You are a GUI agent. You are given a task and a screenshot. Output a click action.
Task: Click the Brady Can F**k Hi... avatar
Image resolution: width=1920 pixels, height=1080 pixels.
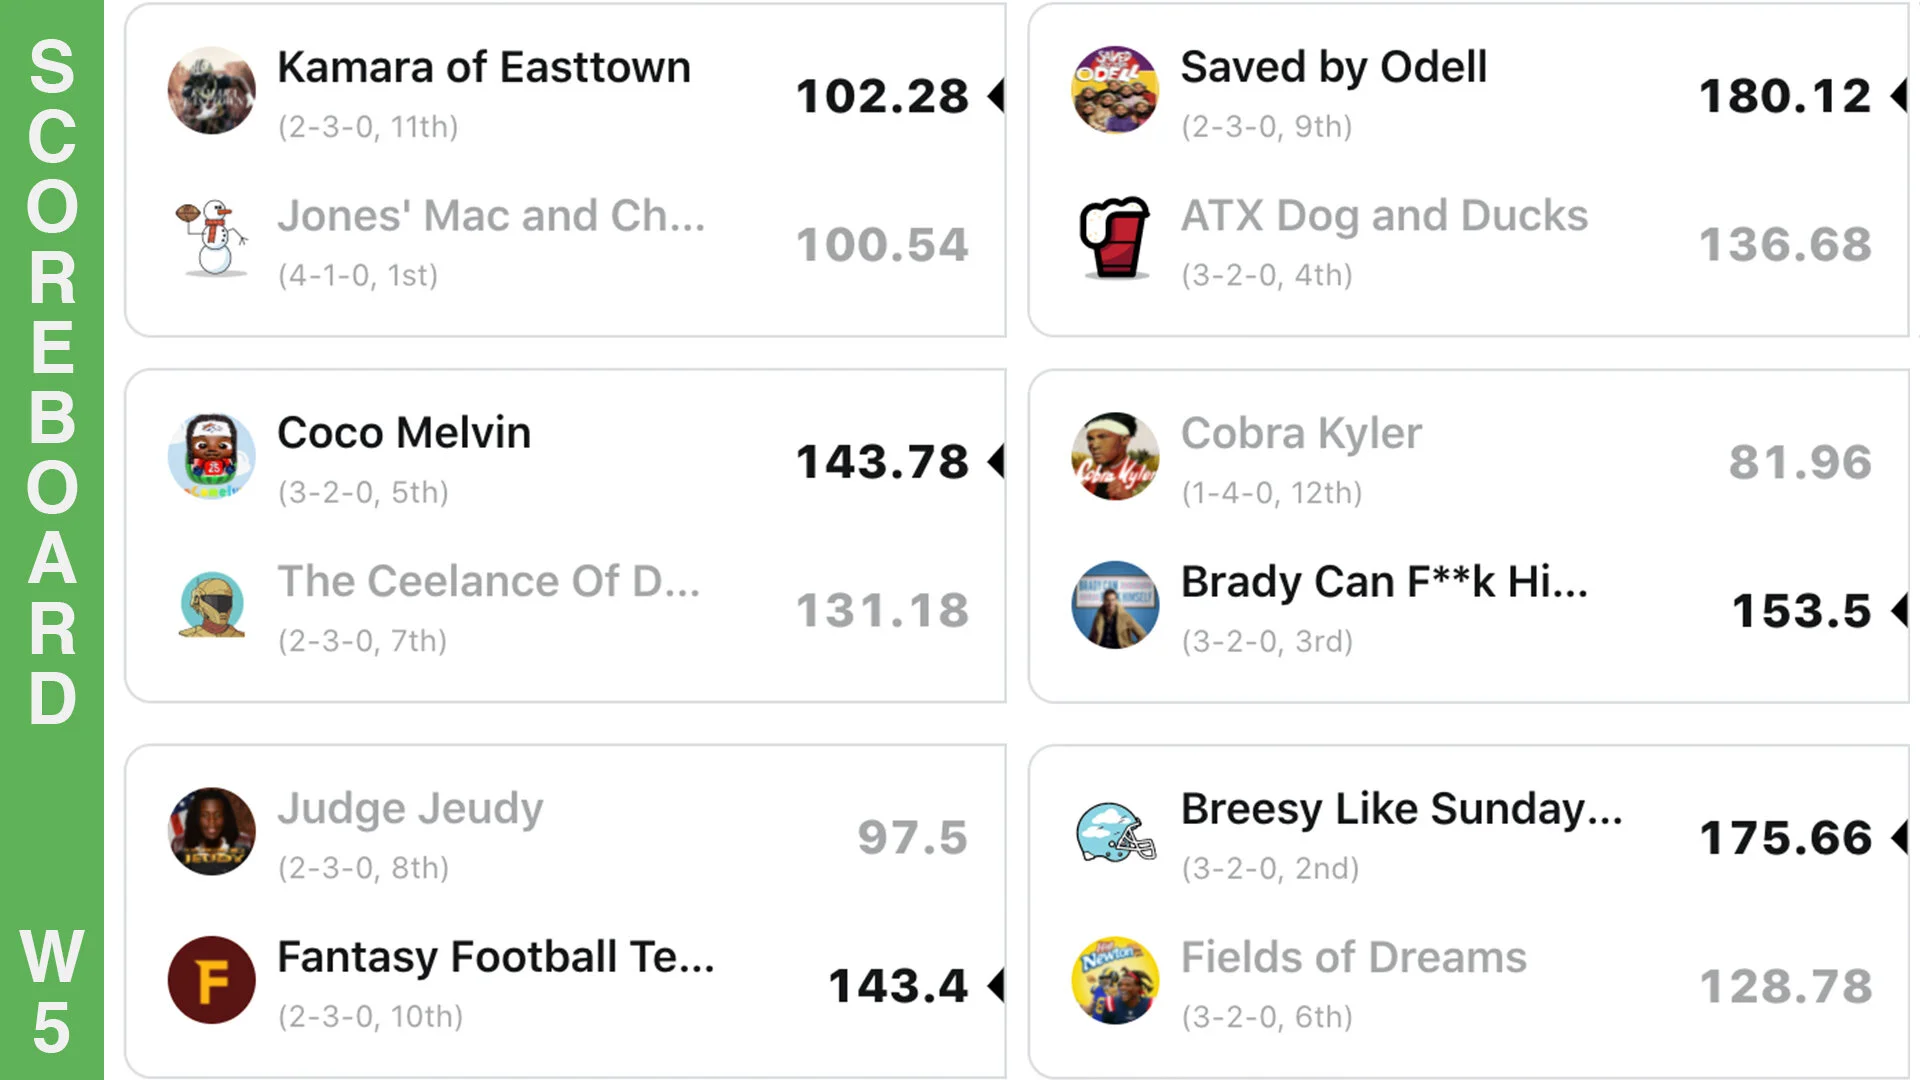coord(1115,605)
